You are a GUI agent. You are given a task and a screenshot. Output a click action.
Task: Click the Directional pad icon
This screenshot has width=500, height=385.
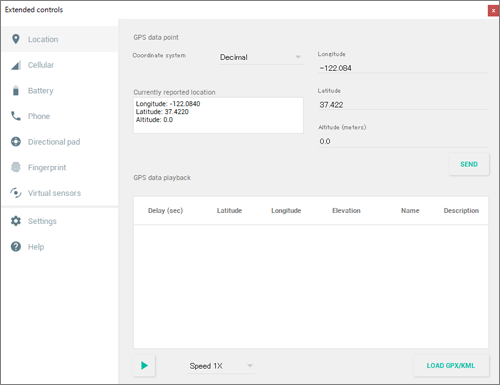(16, 142)
